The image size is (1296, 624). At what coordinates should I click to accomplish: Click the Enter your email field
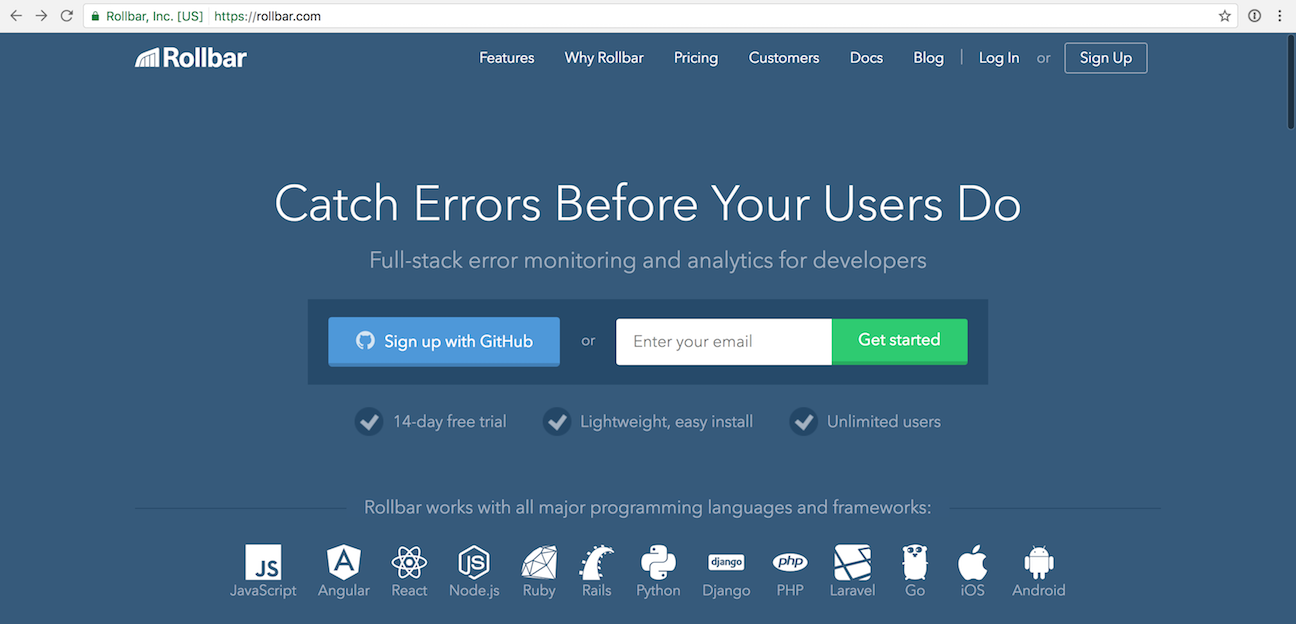(722, 341)
